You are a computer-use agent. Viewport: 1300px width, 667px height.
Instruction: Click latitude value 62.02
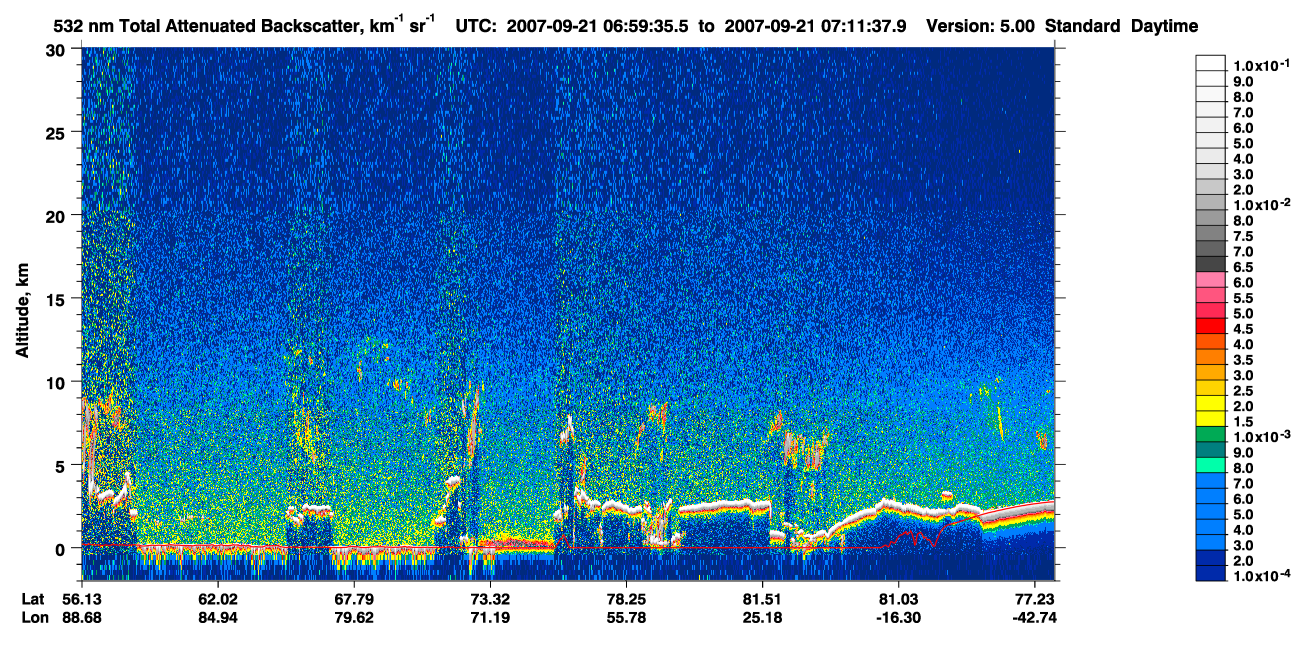pyautogui.click(x=217, y=599)
